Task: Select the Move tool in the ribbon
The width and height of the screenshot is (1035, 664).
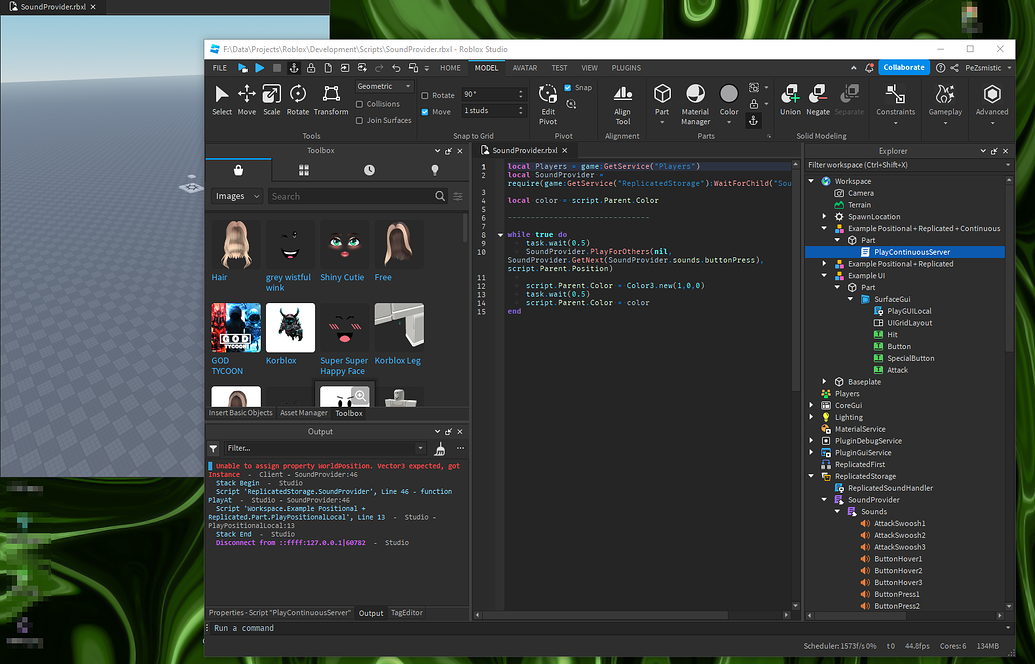Action: 247,100
